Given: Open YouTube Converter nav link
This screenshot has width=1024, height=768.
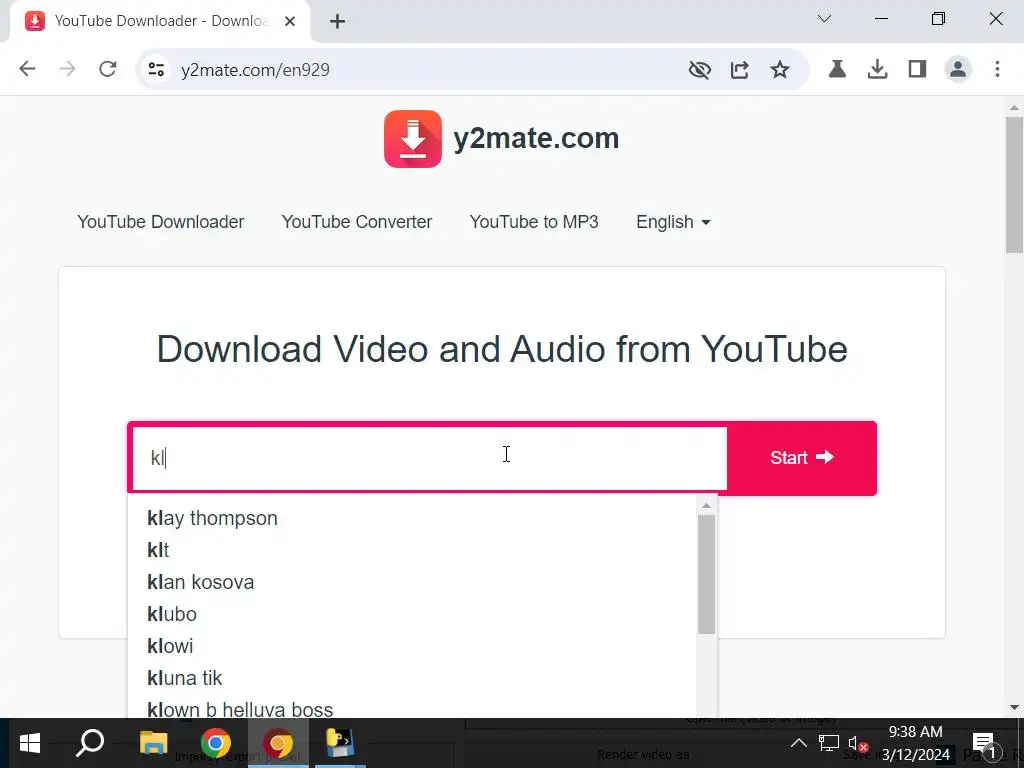Looking at the screenshot, I should (x=357, y=222).
